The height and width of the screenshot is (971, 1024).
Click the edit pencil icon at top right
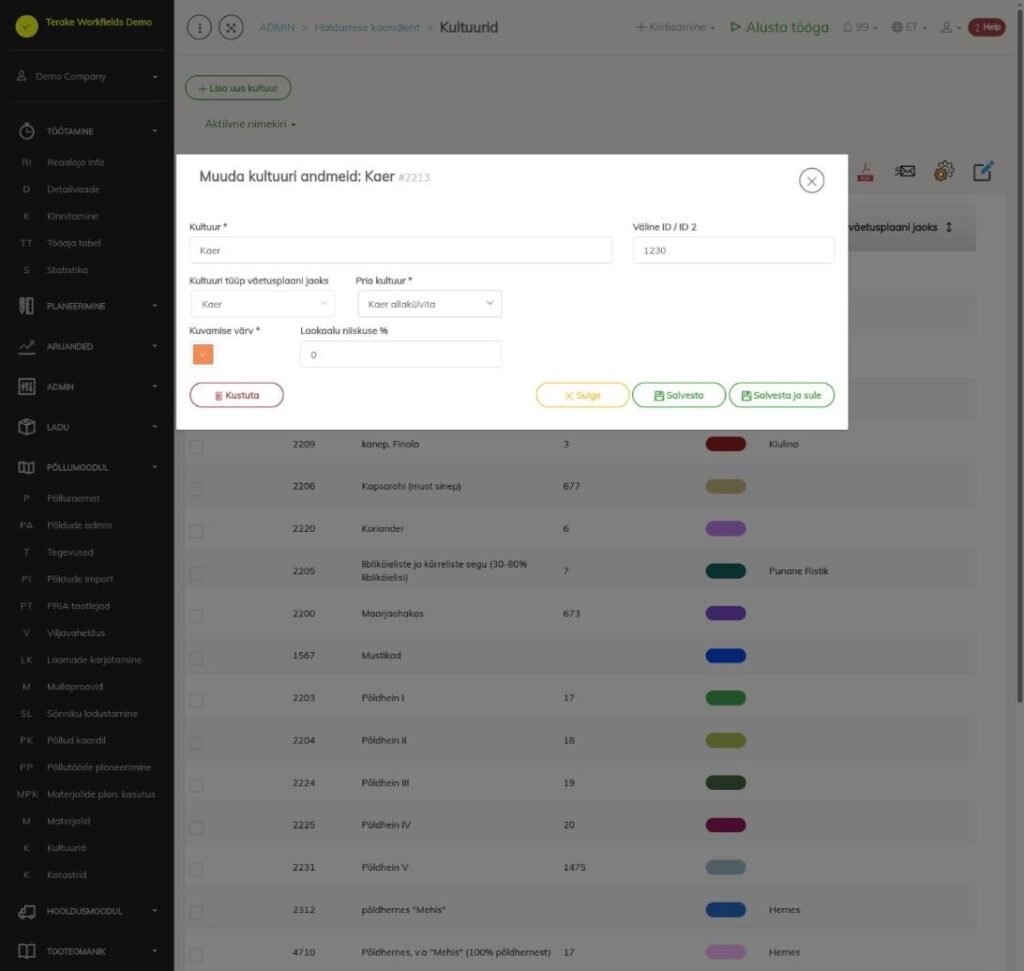983,171
